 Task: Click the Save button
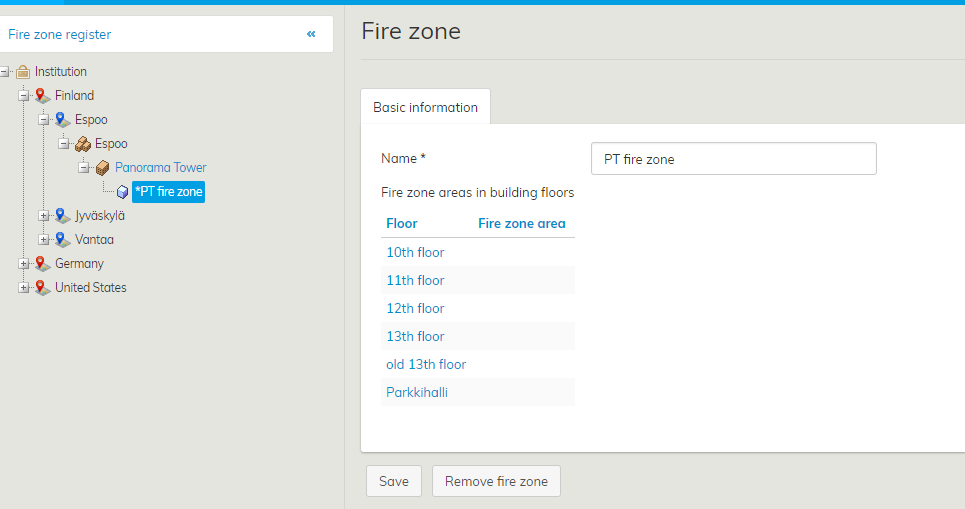[394, 481]
